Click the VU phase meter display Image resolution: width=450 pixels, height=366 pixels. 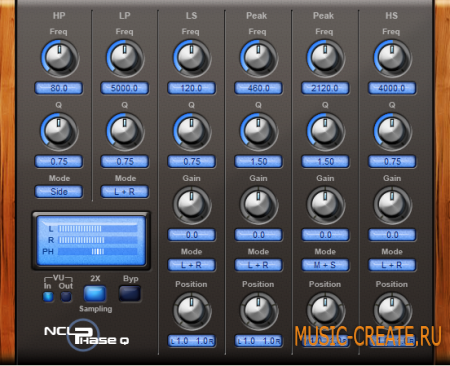click(91, 240)
